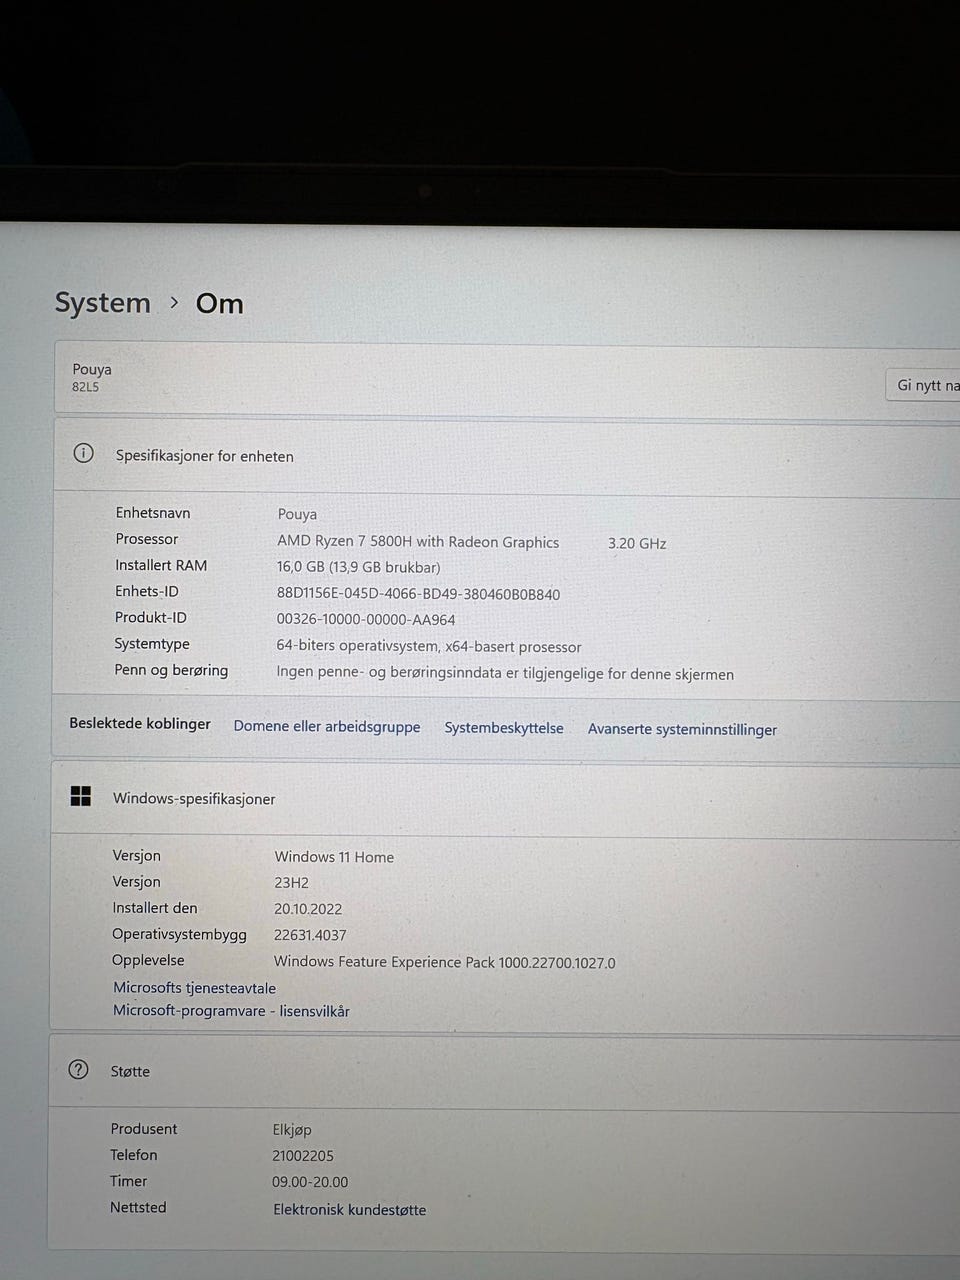Screen dimensions: 960x1280
Task: Select Enhets-ID value 88D1156E-045D-4066-BD49-380460B0B840
Action: 418,594
